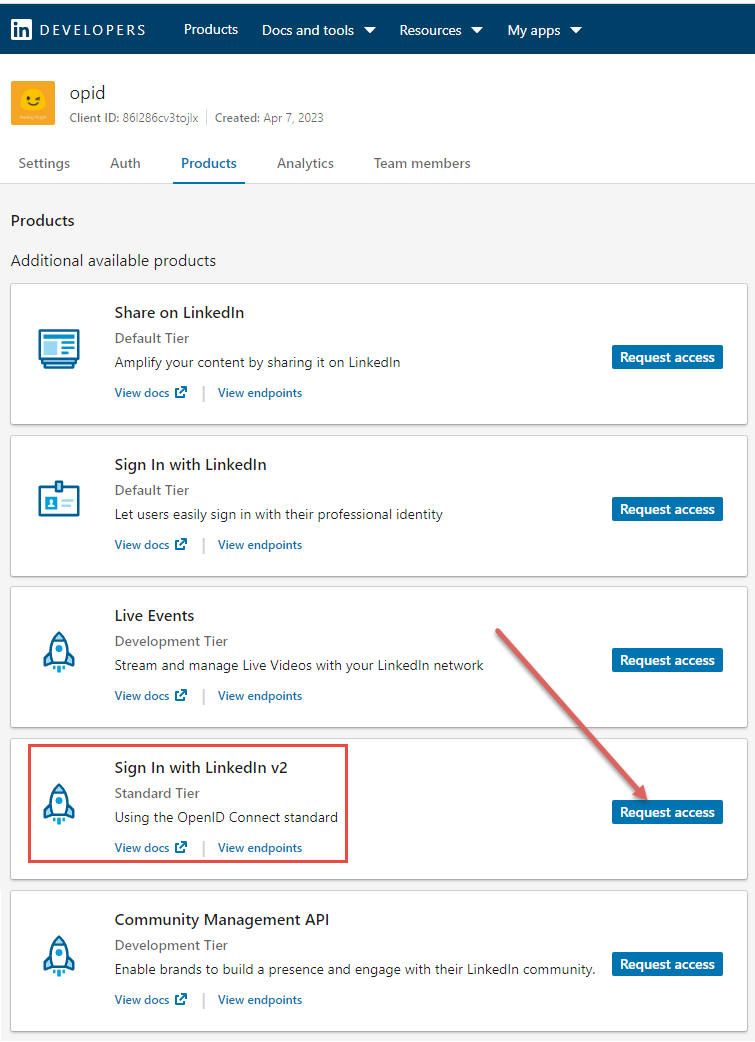Open View docs for Live Events
The height and width of the screenshot is (1042, 755).
(151, 696)
